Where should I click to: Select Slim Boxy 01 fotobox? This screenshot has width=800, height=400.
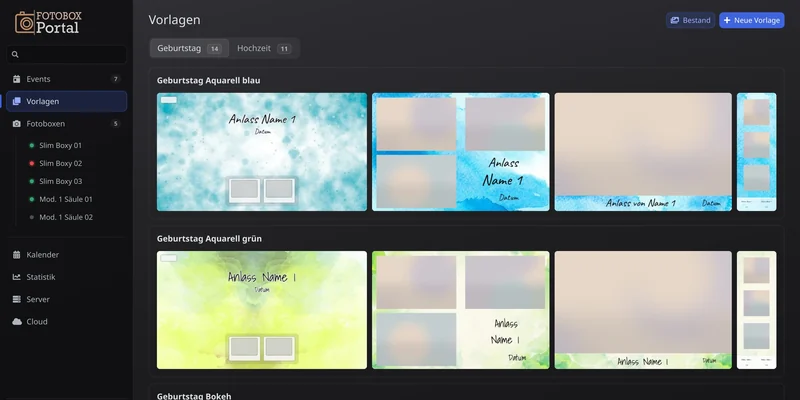(x=60, y=145)
